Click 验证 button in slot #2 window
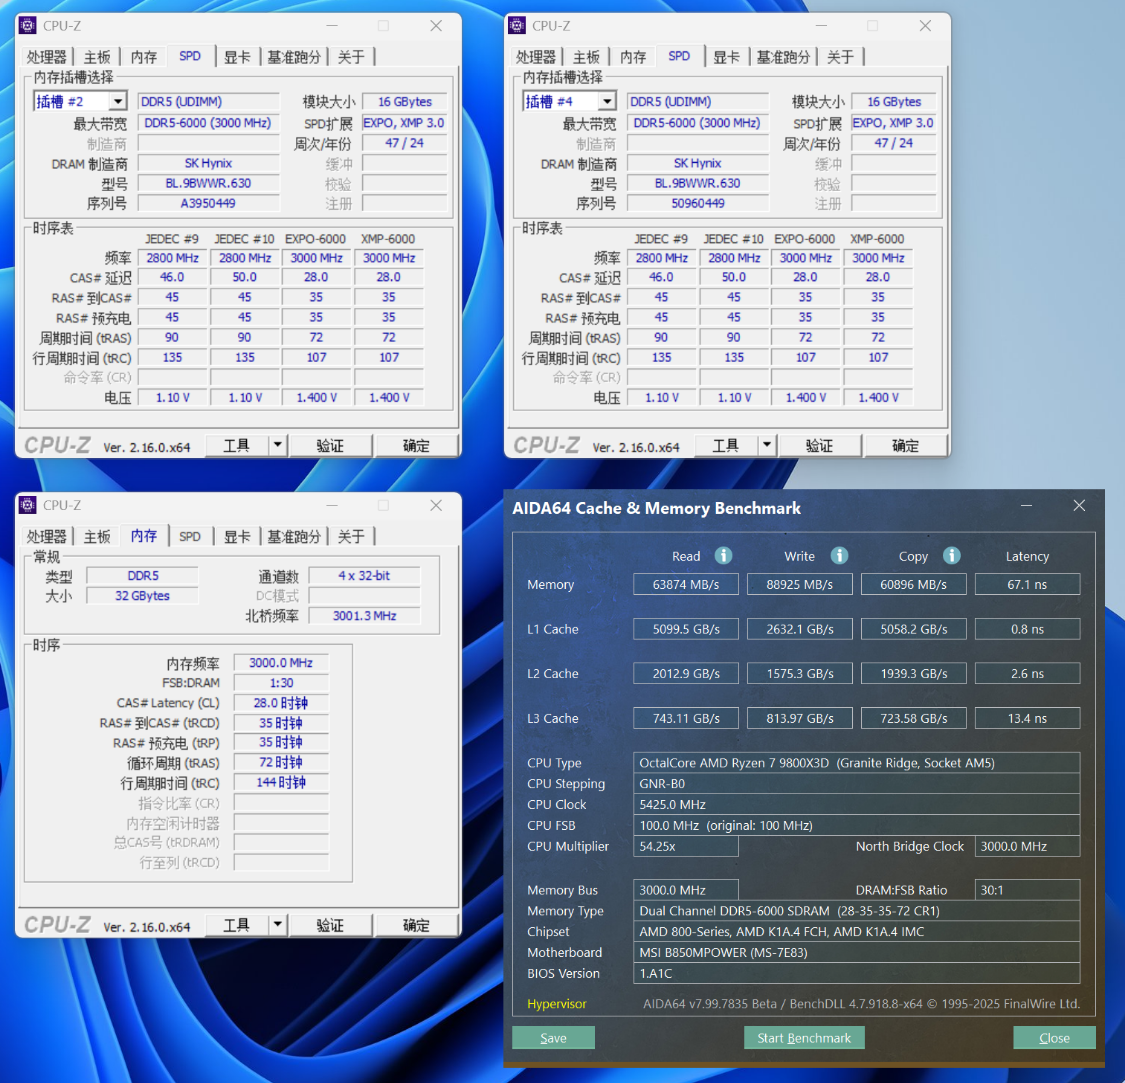Viewport: 1125px width, 1083px height. point(330,445)
